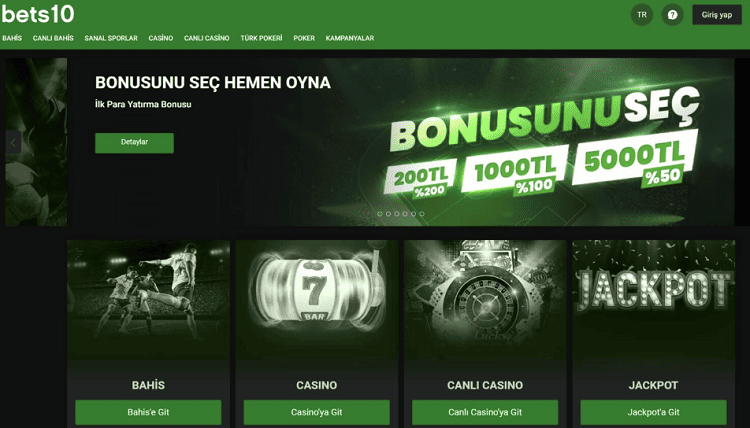Go to SANAL SPORLAR section
Image resolution: width=750 pixels, height=428 pixels.
pos(111,38)
